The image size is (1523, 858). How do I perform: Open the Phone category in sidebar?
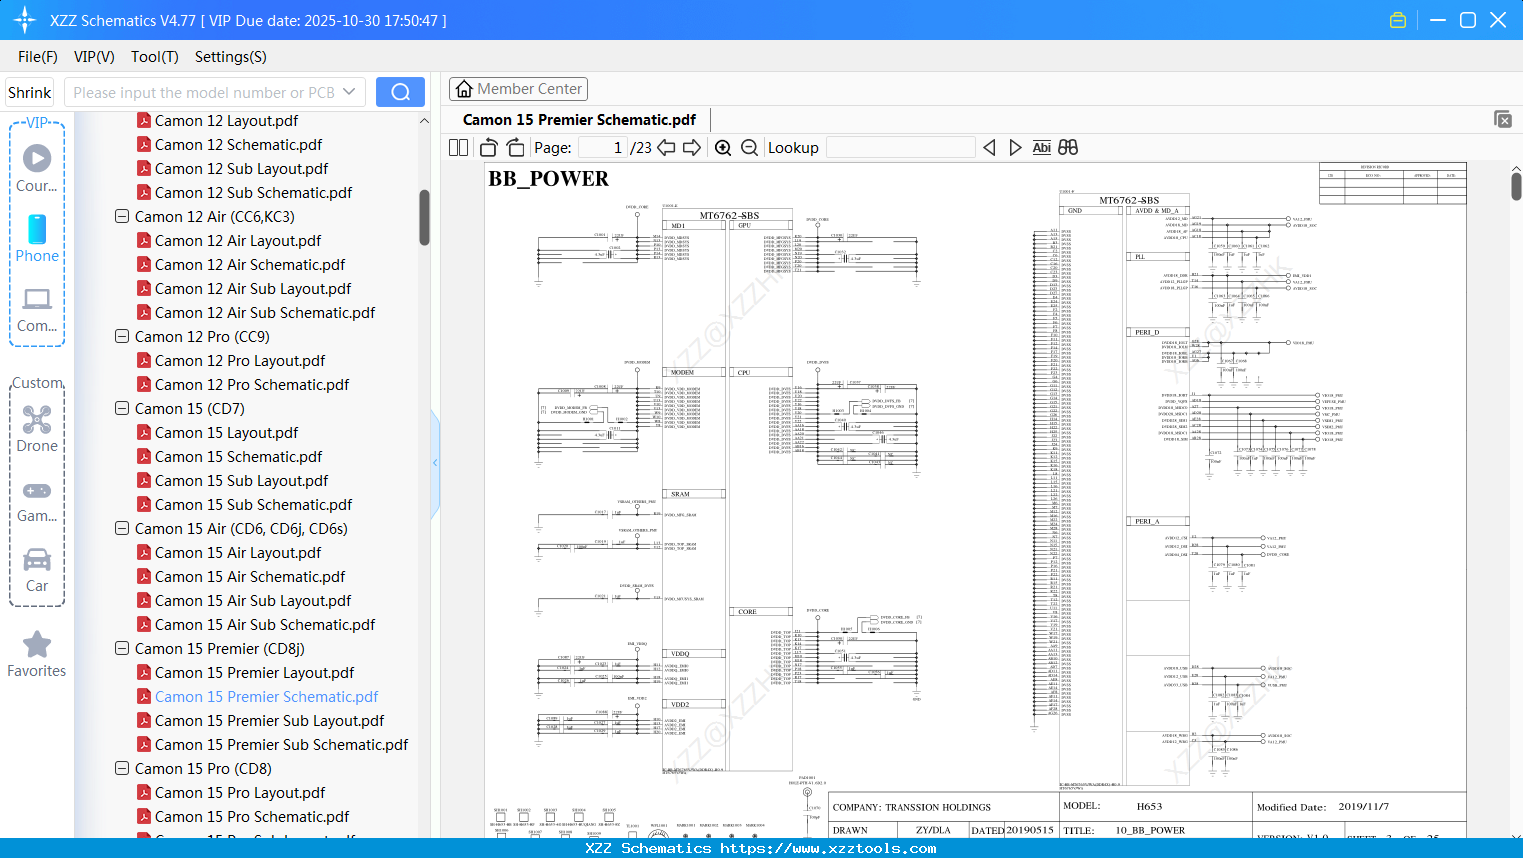coord(37,238)
